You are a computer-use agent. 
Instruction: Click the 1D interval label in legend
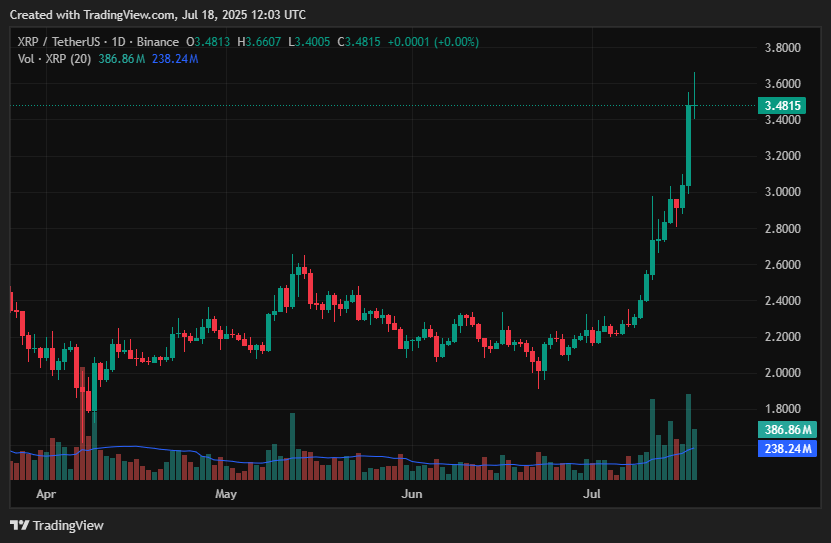(x=119, y=42)
